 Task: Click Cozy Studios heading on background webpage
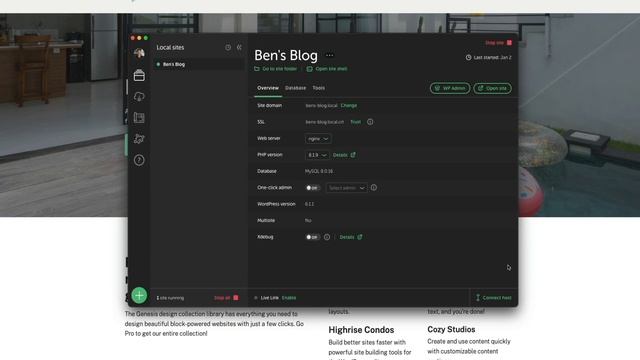pos(451,329)
